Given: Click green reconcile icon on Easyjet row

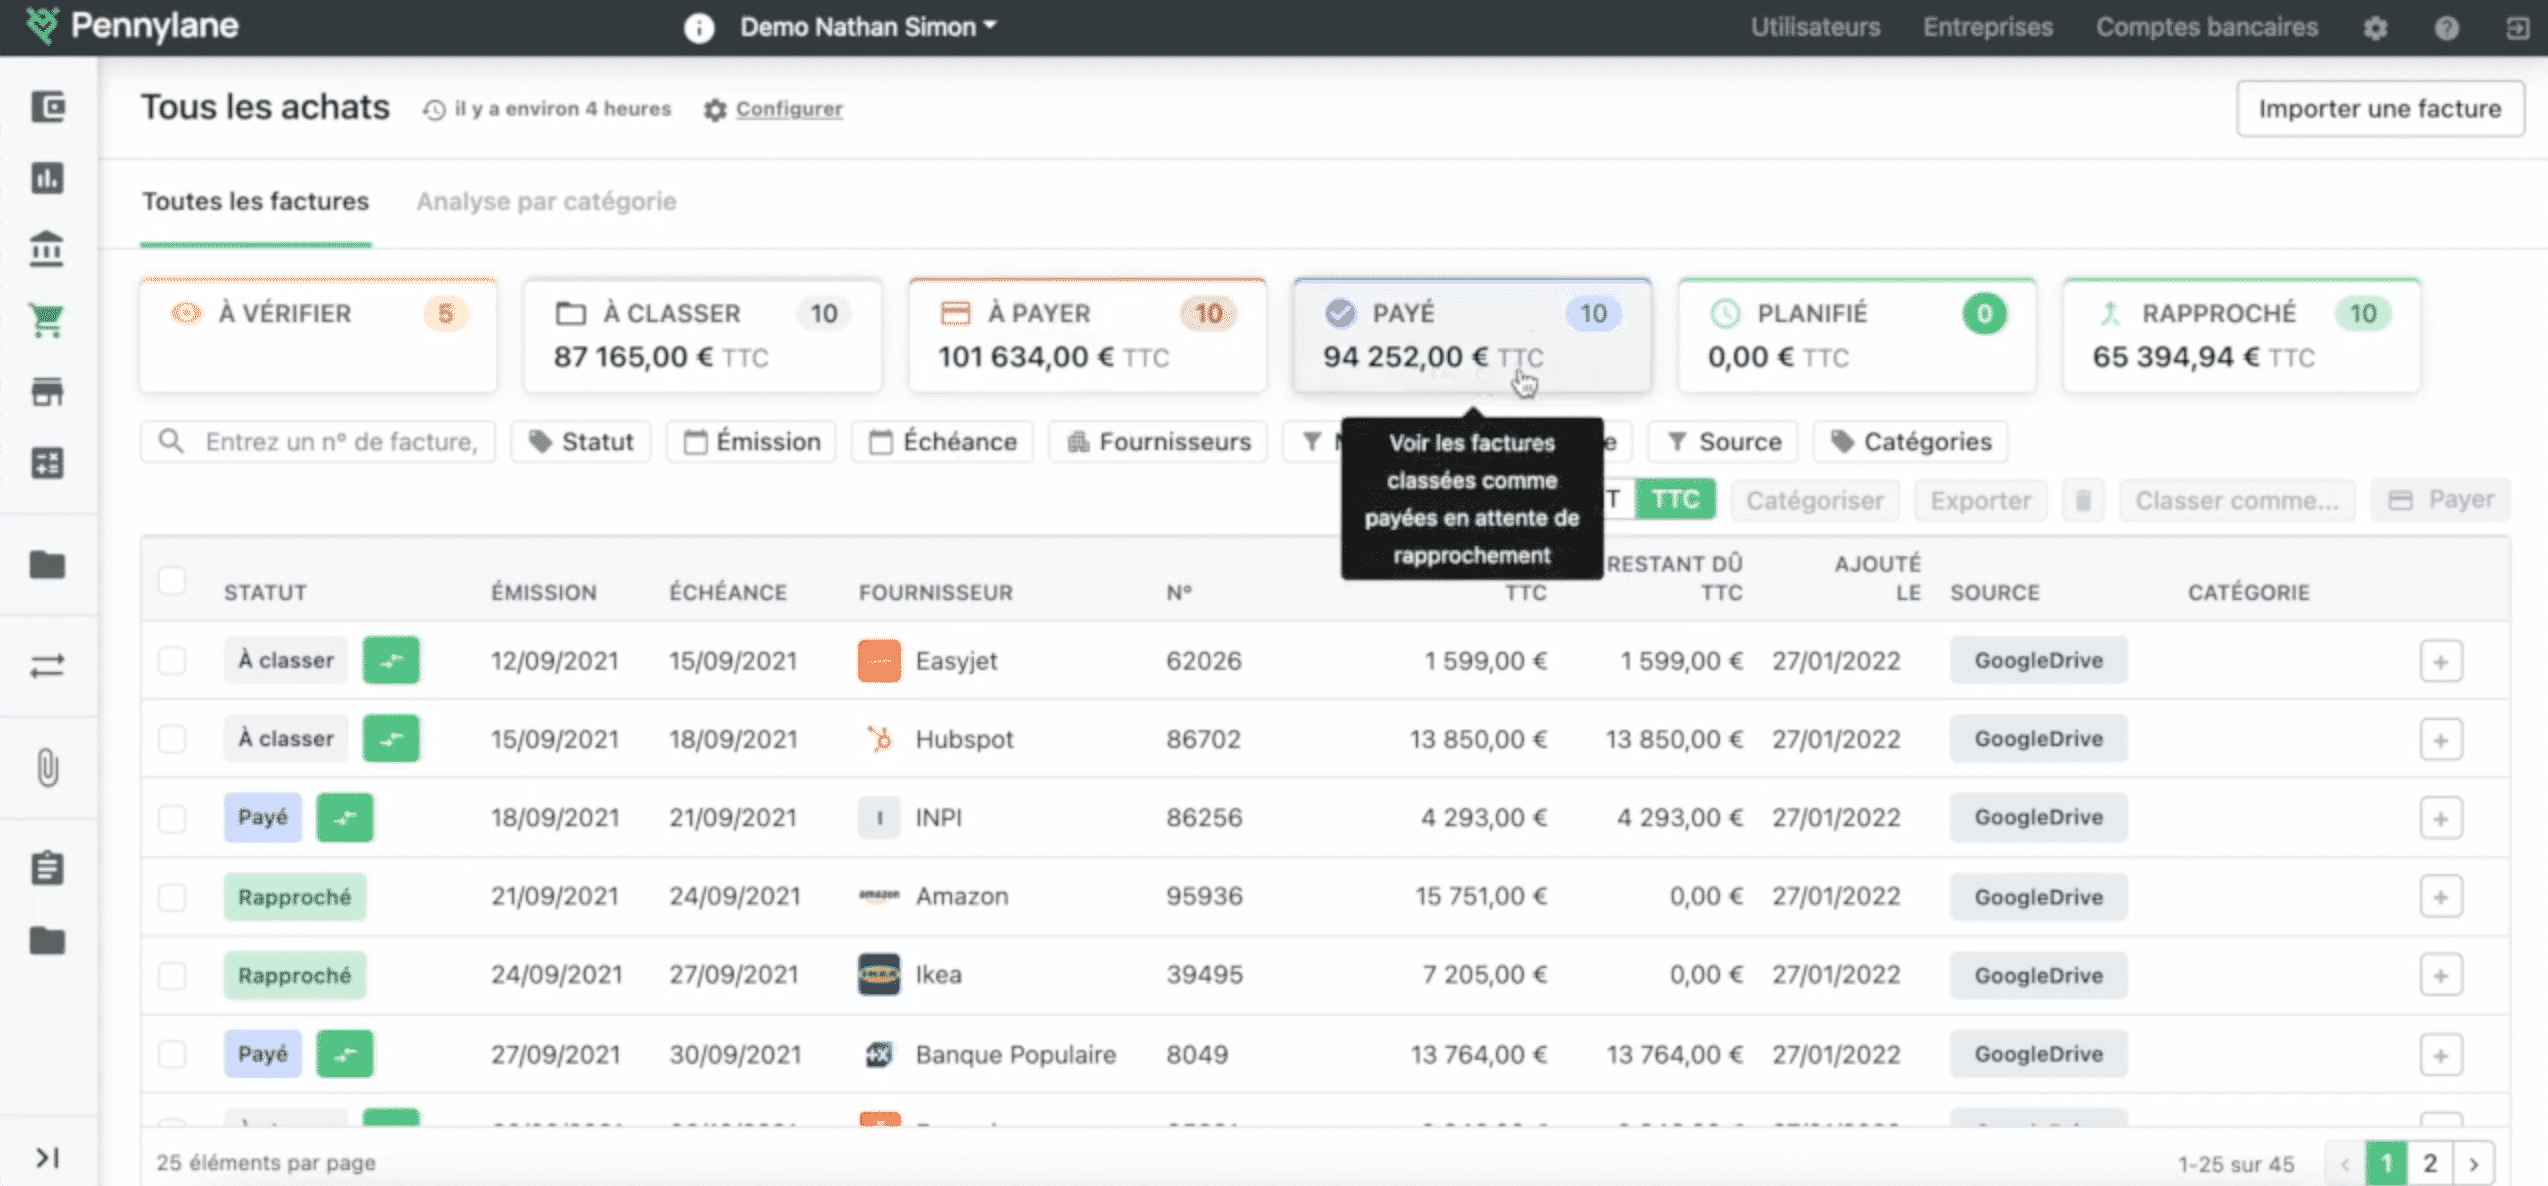Looking at the screenshot, I should (x=390, y=661).
